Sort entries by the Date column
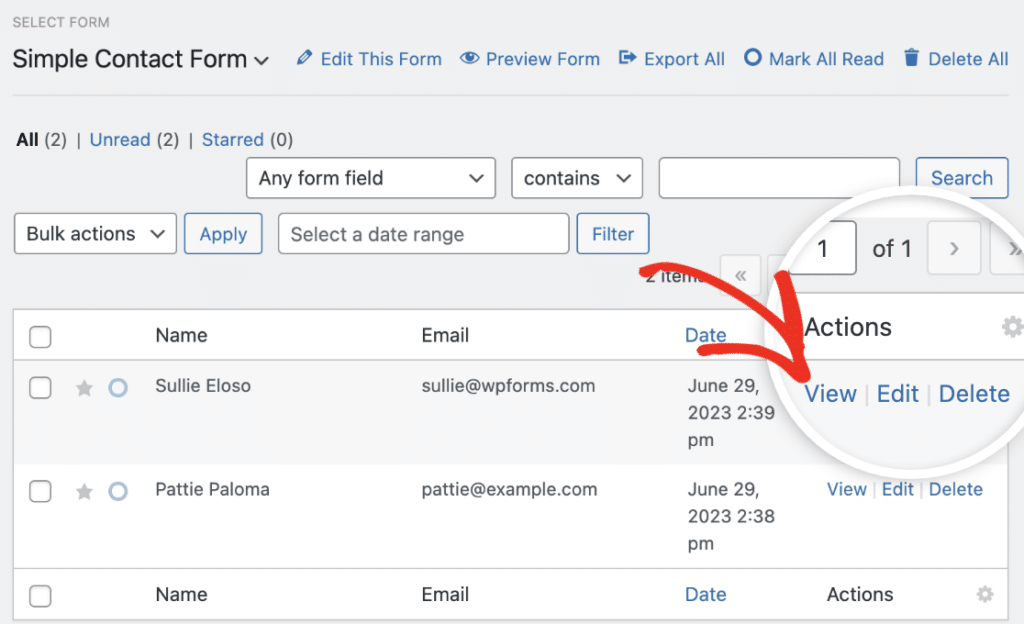This screenshot has height=624, width=1024. tap(706, 335)
